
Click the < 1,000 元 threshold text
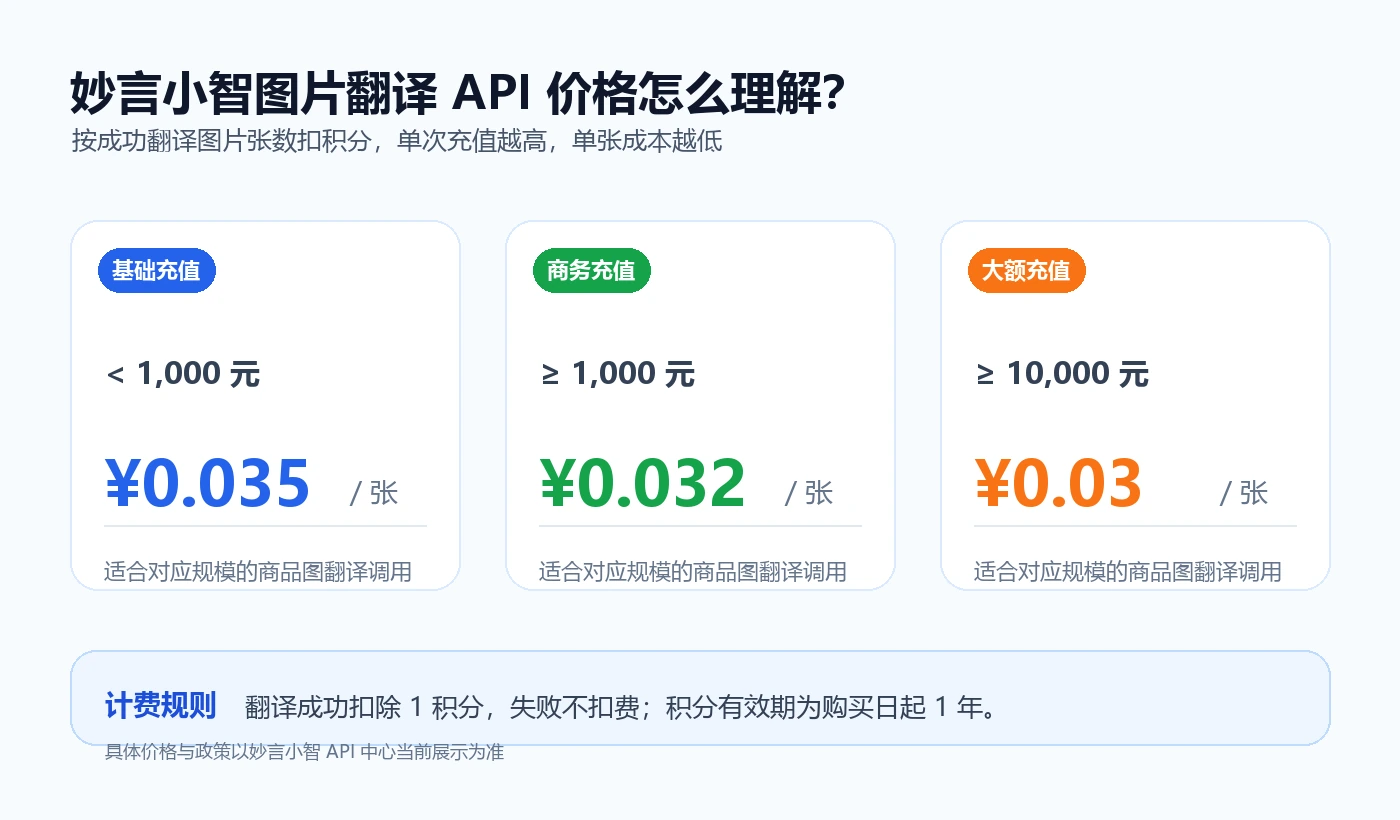183,374
